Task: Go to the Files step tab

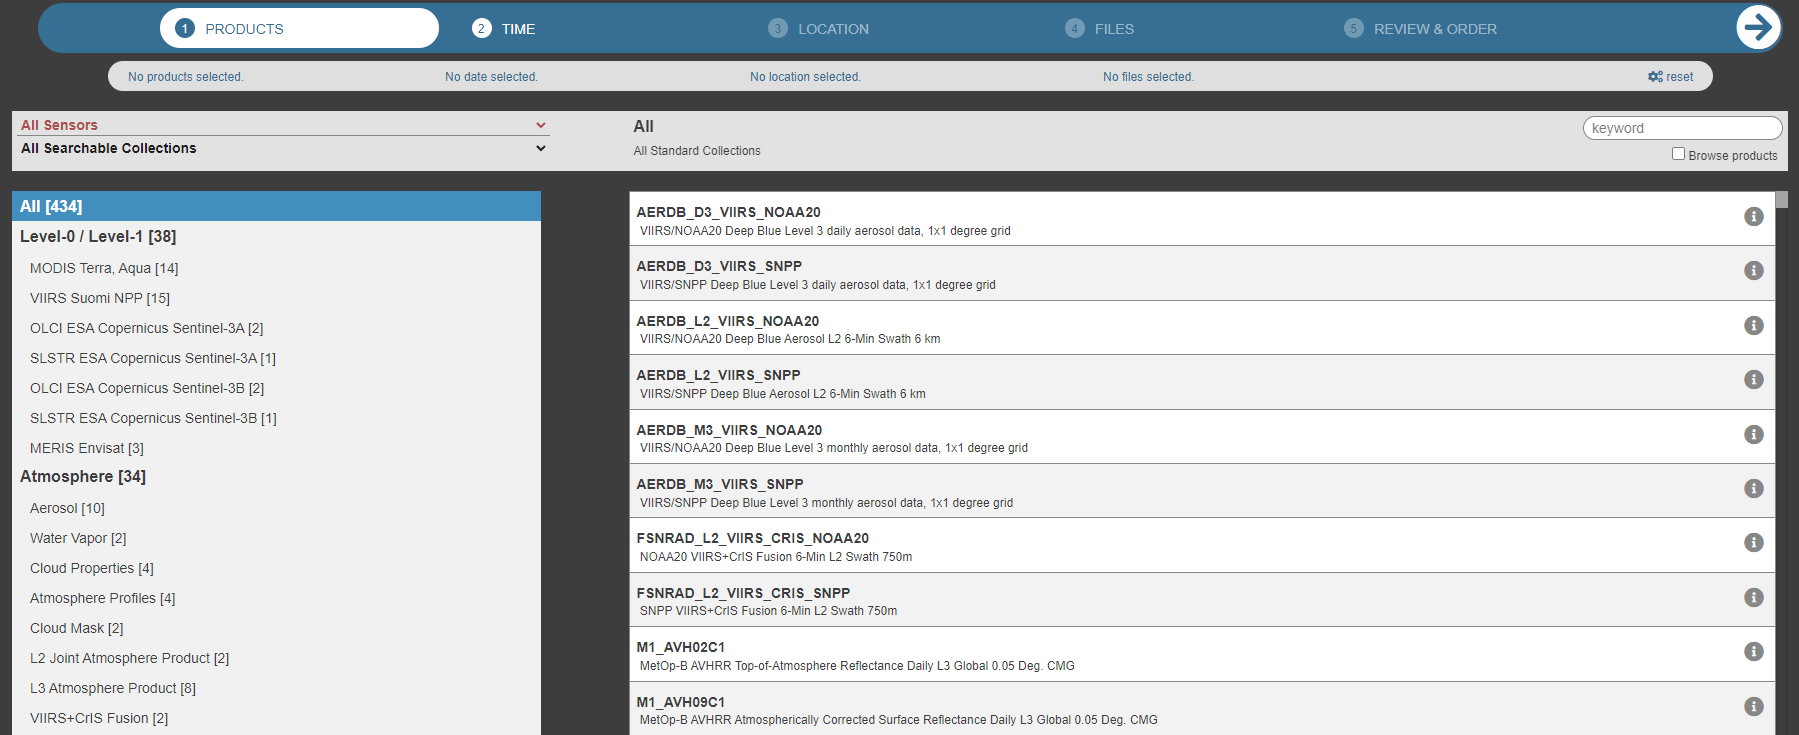Action: click(1100, 29)
